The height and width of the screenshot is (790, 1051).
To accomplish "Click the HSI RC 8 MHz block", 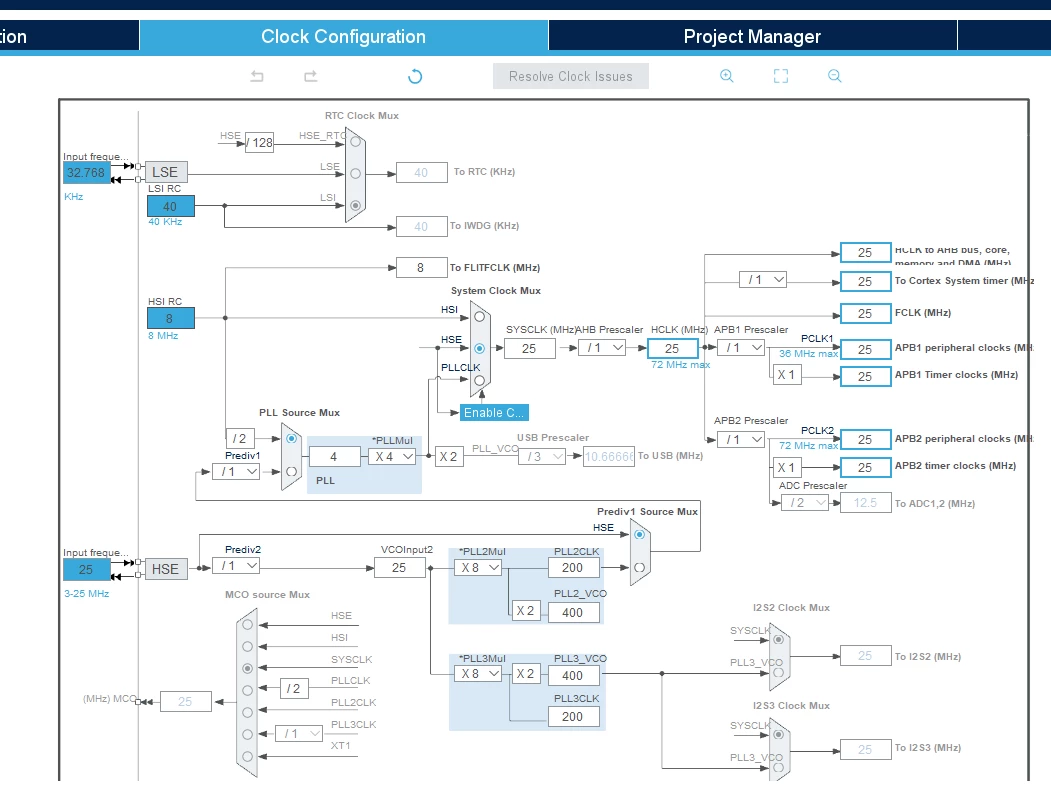I will 171,318.
